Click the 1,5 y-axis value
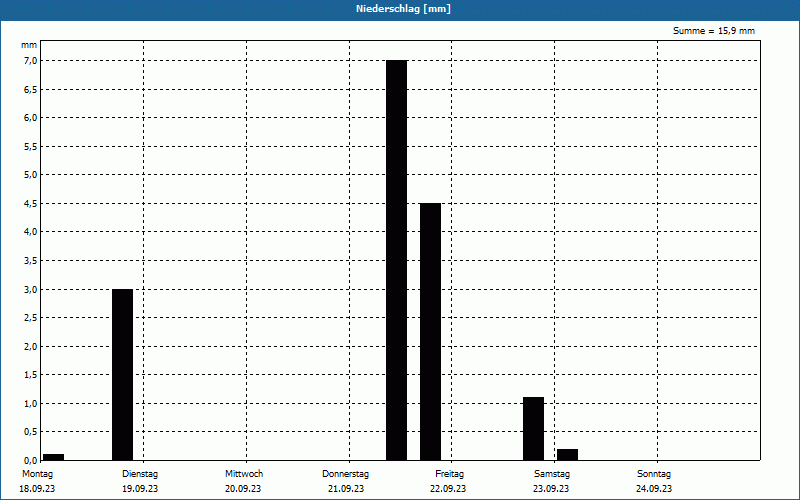 click(x=31, y=375)
